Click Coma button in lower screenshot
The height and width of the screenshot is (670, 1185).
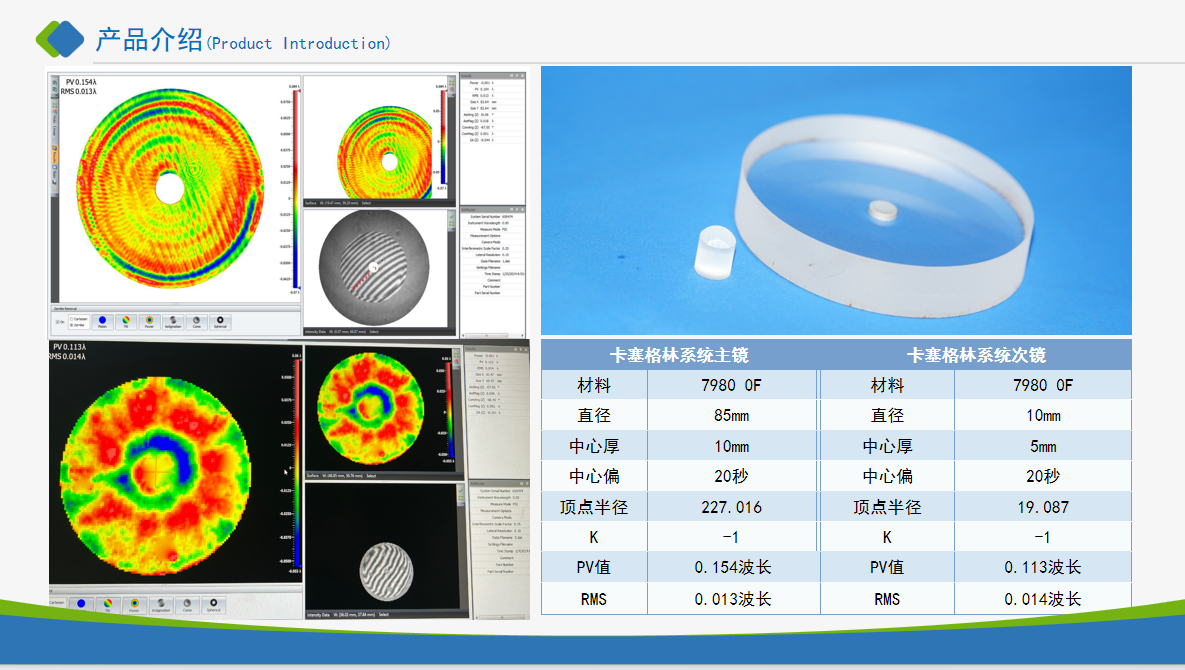(x=187, y=605)
